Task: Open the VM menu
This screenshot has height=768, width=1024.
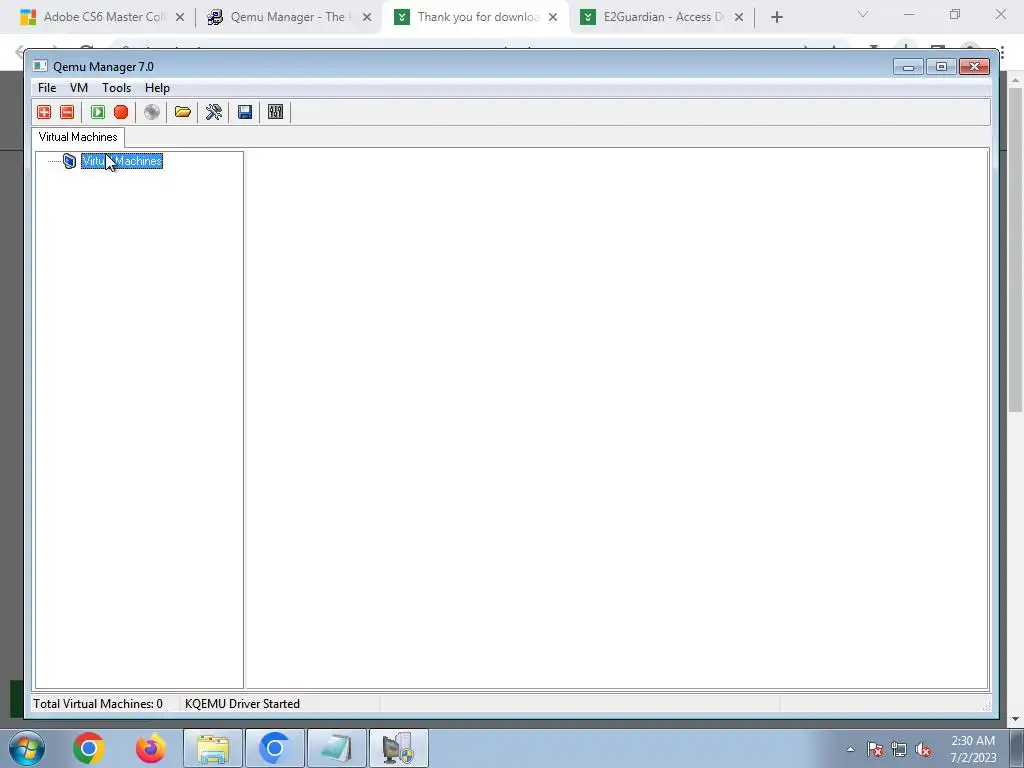Action: click(x=79, y=88)
